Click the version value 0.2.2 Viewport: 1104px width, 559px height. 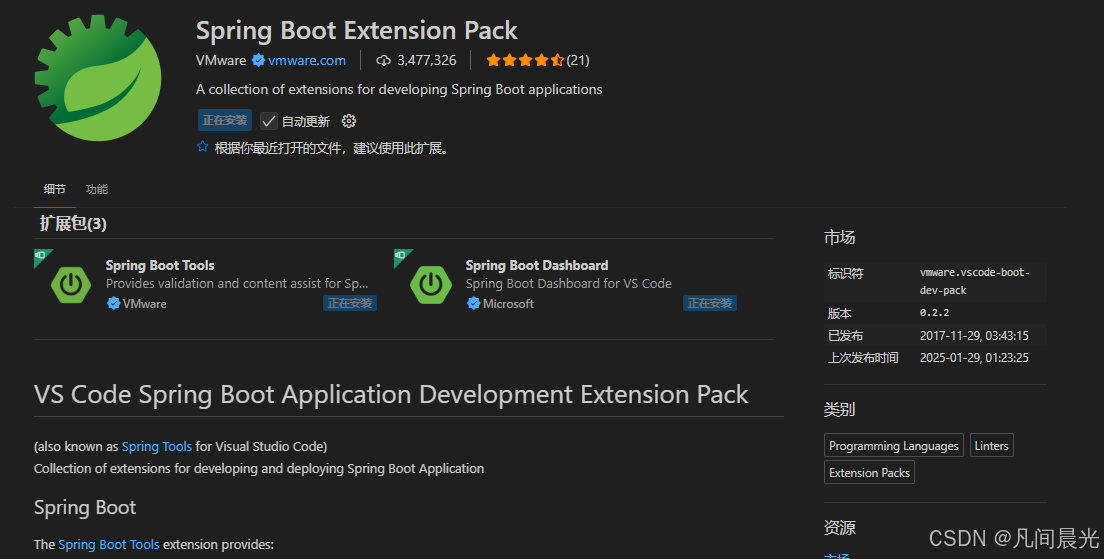pyautogui.click(x=934, y=313)
